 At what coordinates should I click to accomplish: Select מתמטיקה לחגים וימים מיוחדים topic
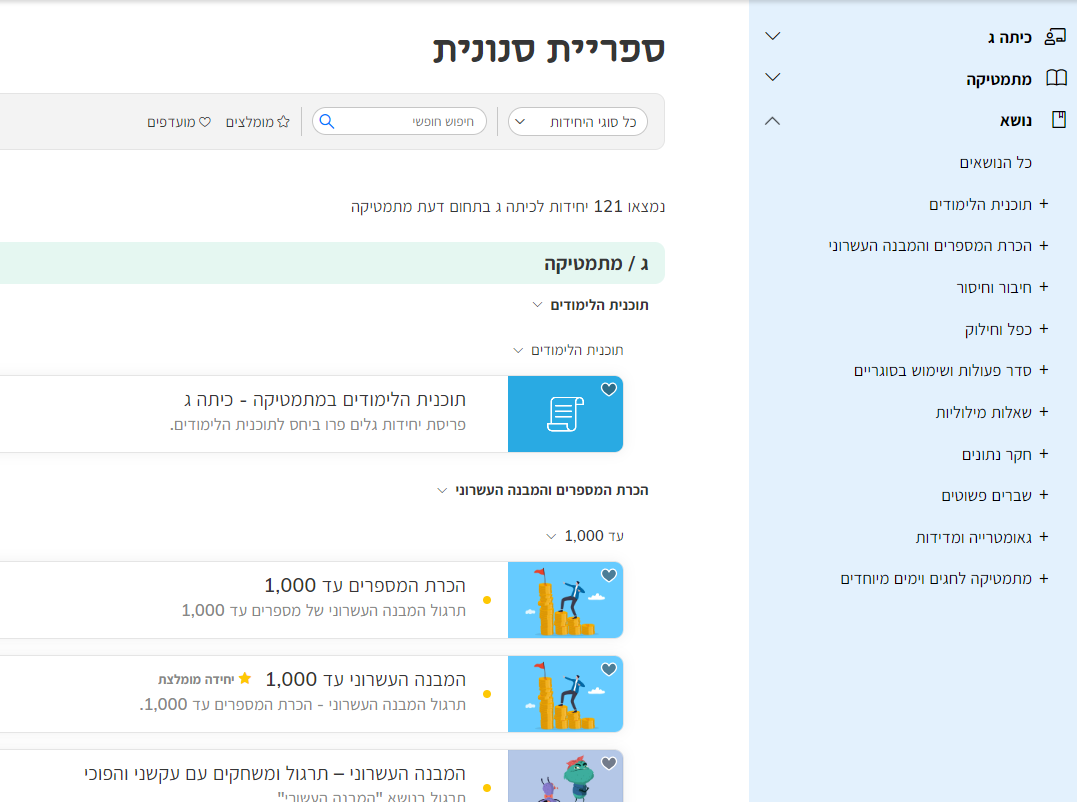pos(936,579)
